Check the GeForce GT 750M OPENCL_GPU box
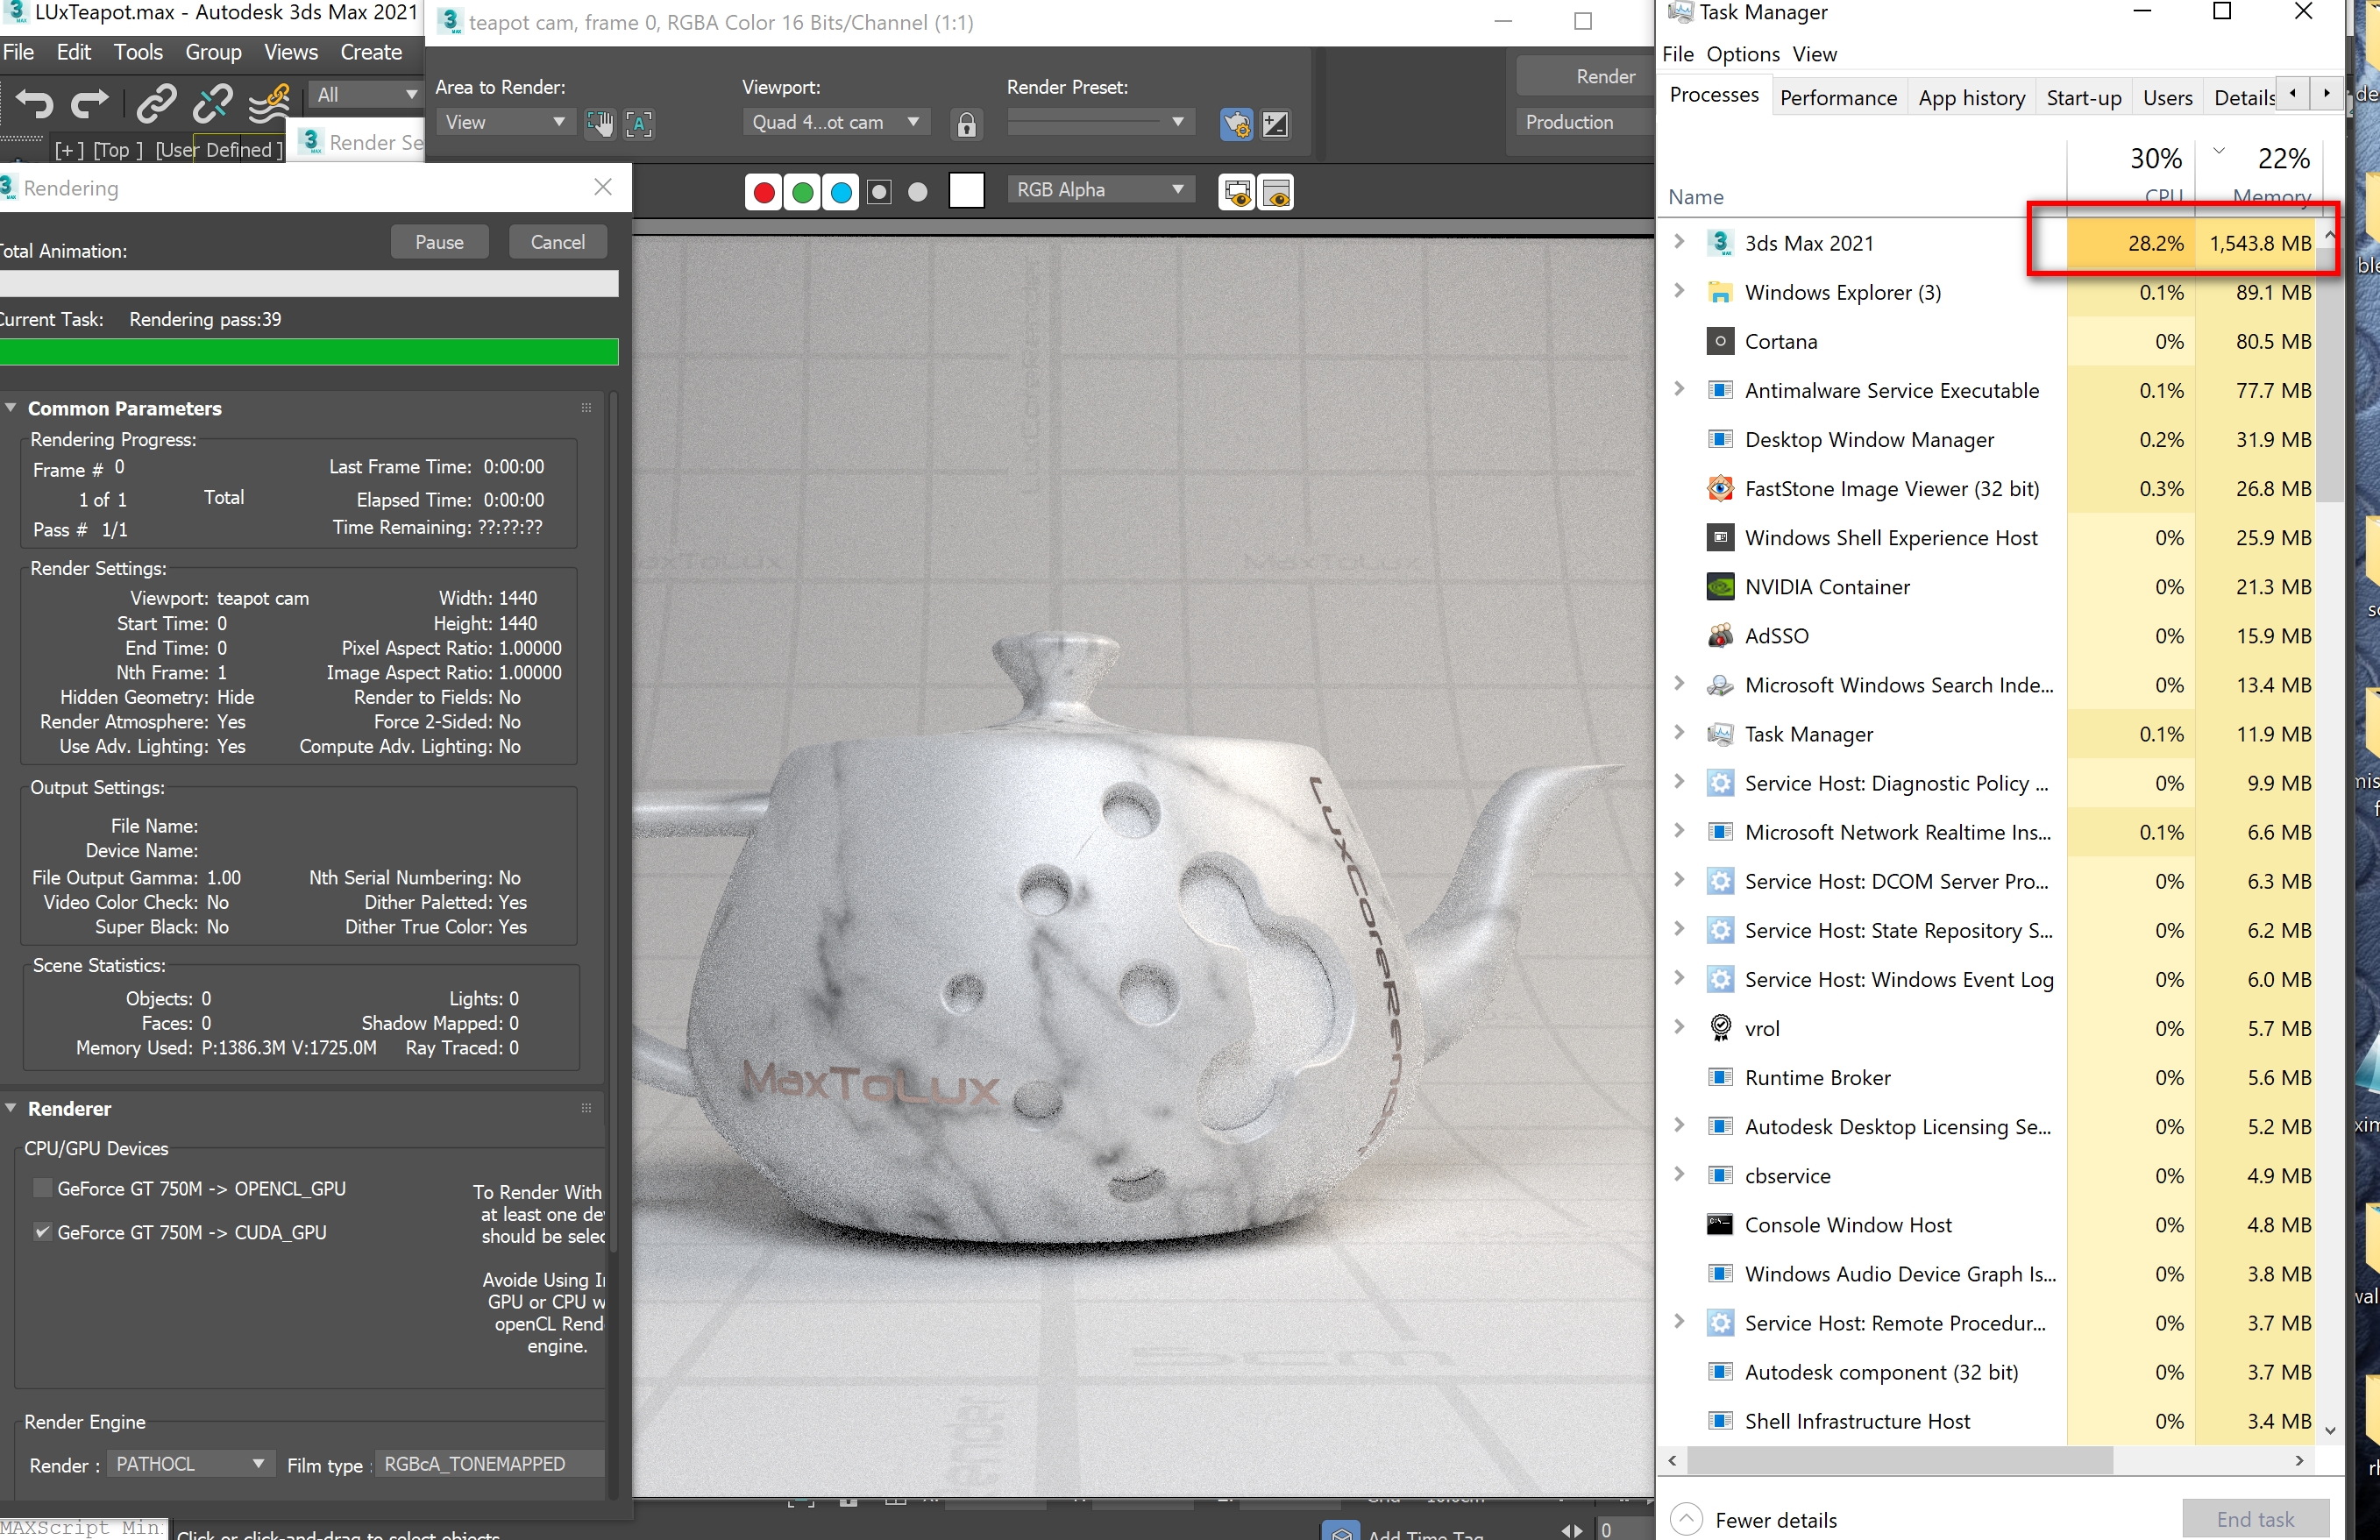Viewport: 2380px width, 1540px height. (43, 1188)
